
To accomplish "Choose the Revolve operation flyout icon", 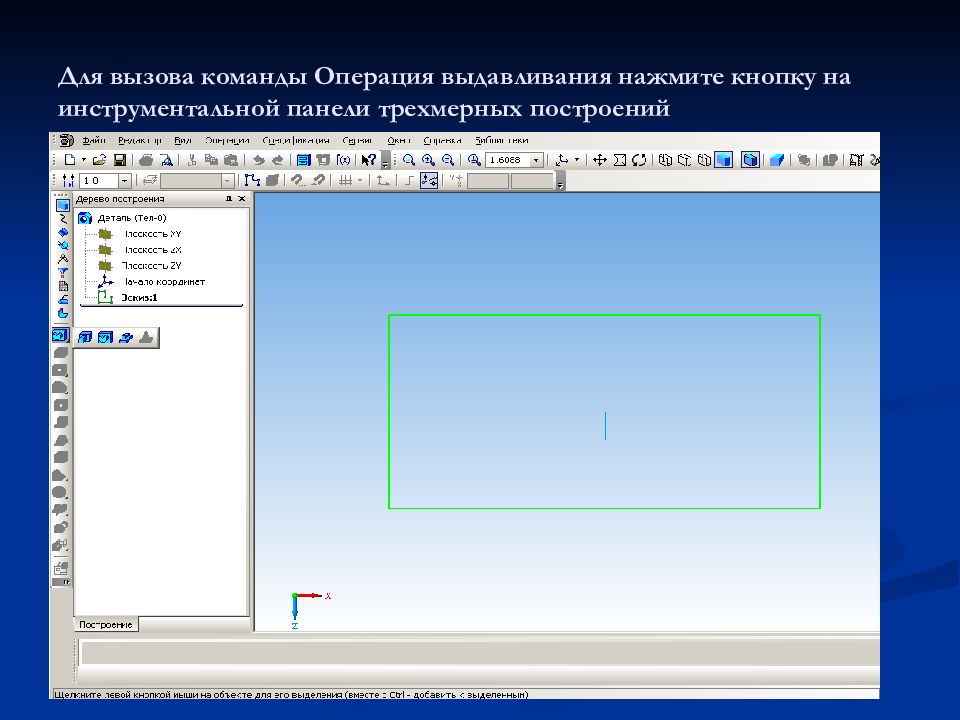I will 105,337.
